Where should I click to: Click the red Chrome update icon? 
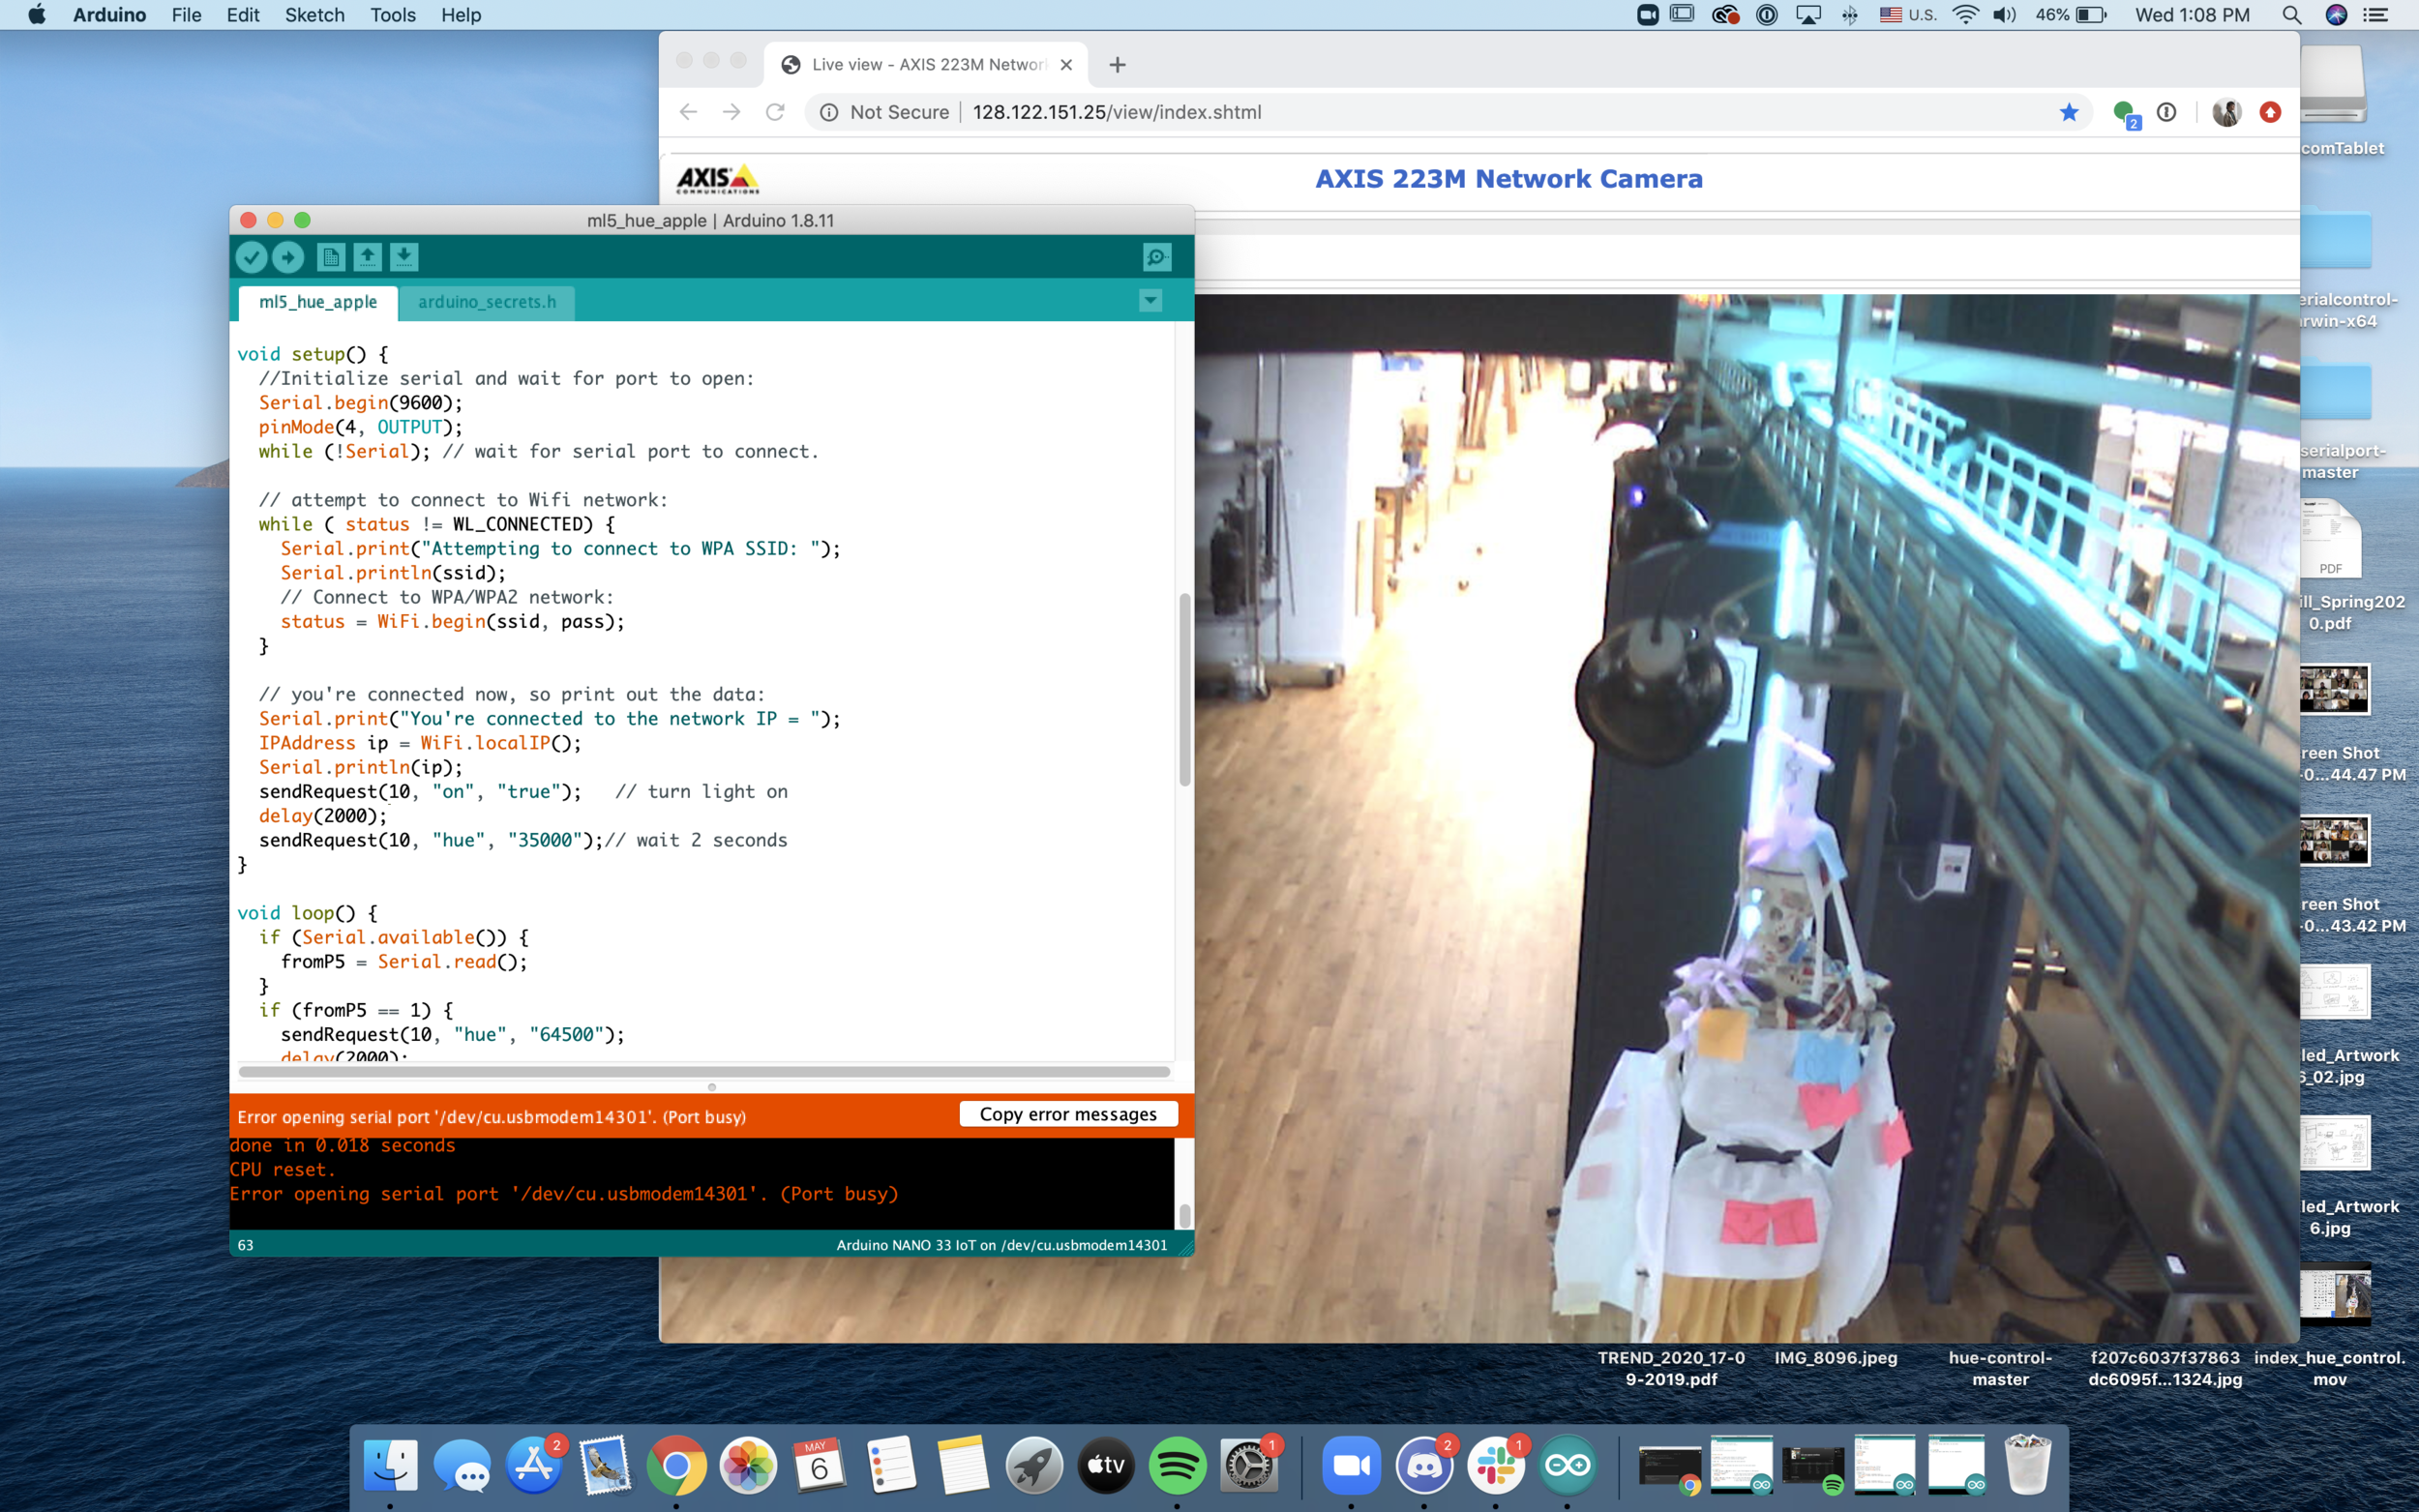click(x=2270, y=112)
